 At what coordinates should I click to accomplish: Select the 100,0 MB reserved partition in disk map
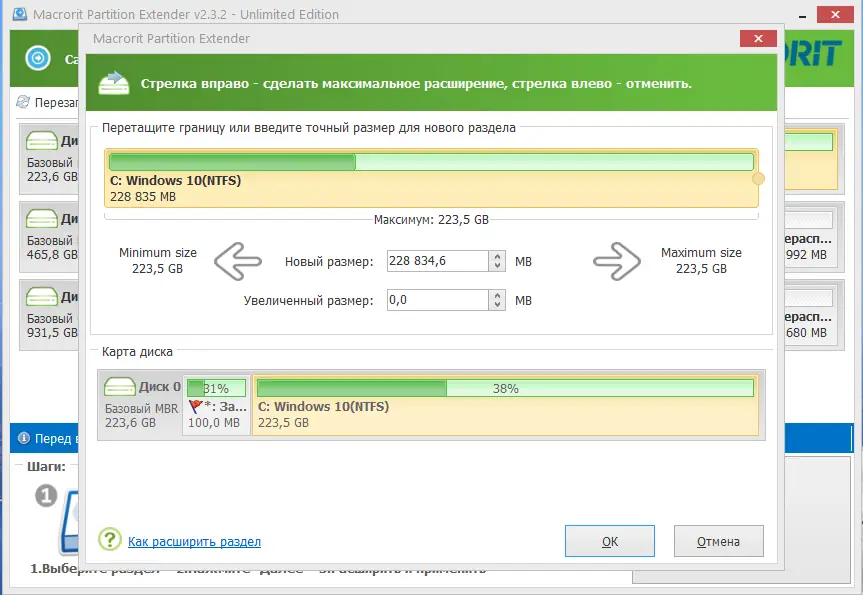point(216,405)
